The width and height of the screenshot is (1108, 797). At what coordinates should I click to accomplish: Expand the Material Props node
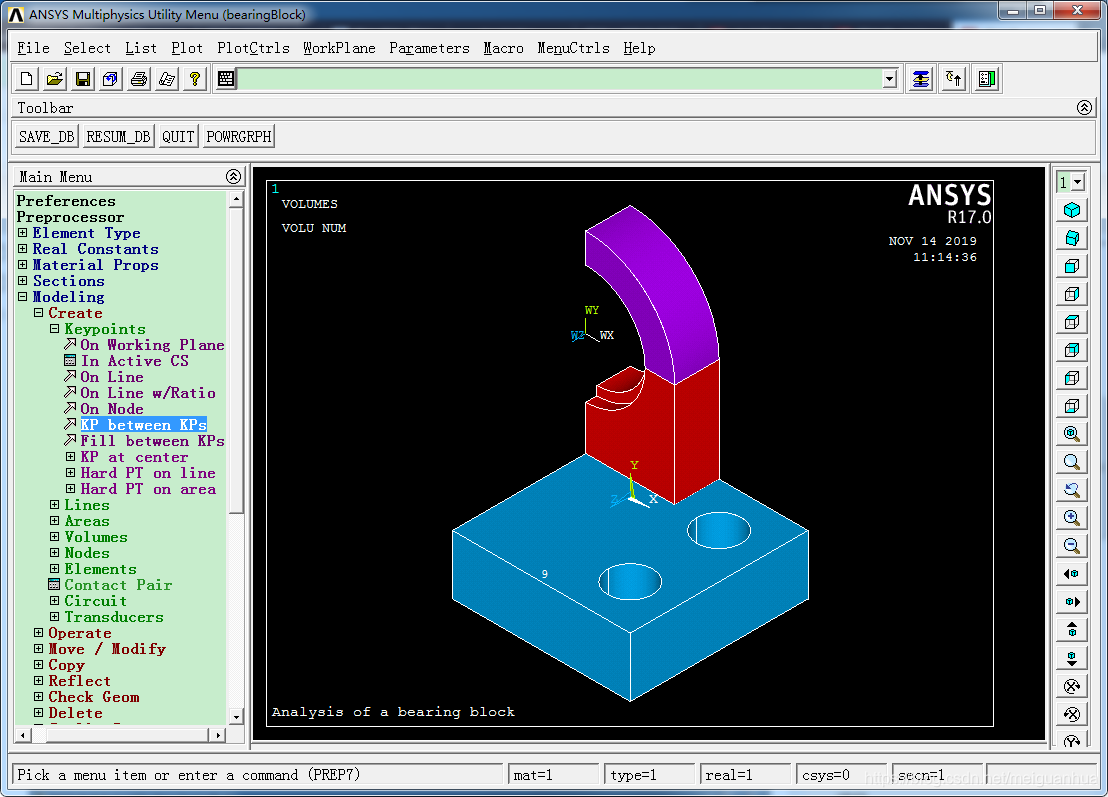click(23, 264)
